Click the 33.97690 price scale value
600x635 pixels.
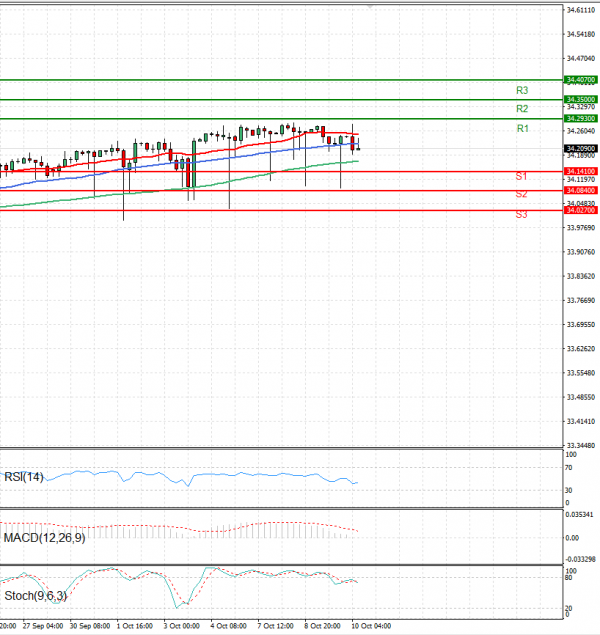pos(581,228)
